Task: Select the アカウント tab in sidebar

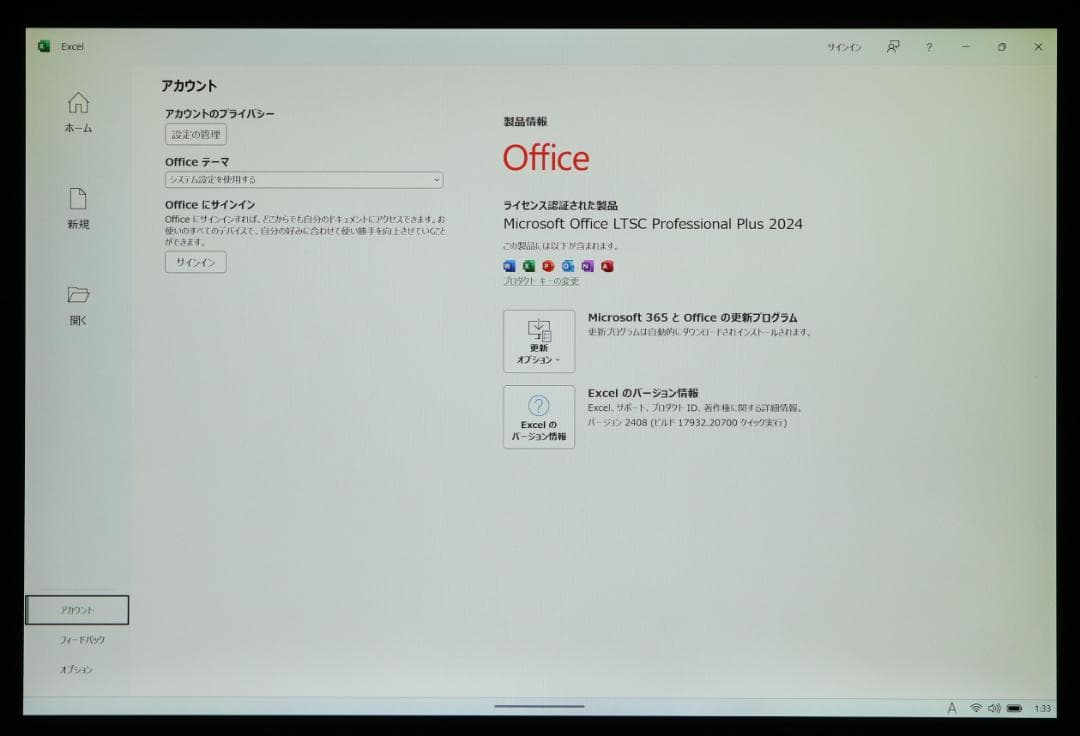Action: pos(77,610)
